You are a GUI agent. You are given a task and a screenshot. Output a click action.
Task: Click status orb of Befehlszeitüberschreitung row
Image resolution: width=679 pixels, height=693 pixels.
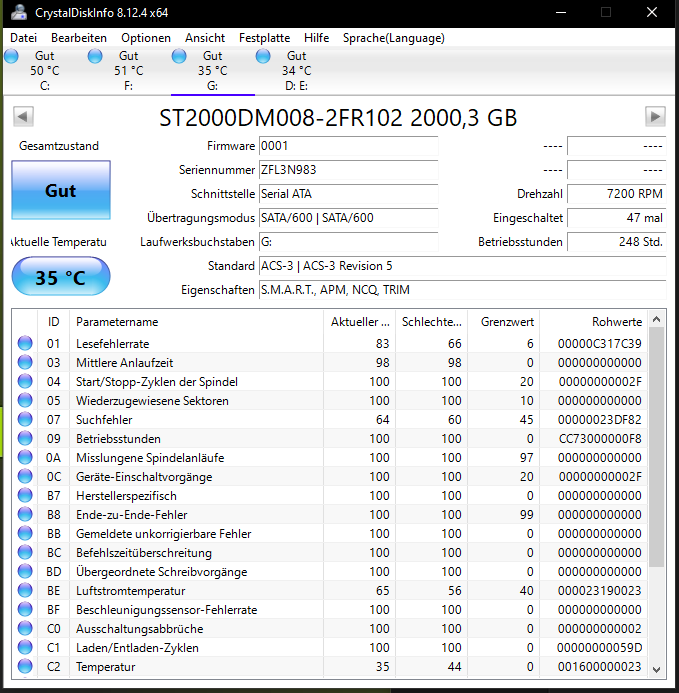coord(25,552)
